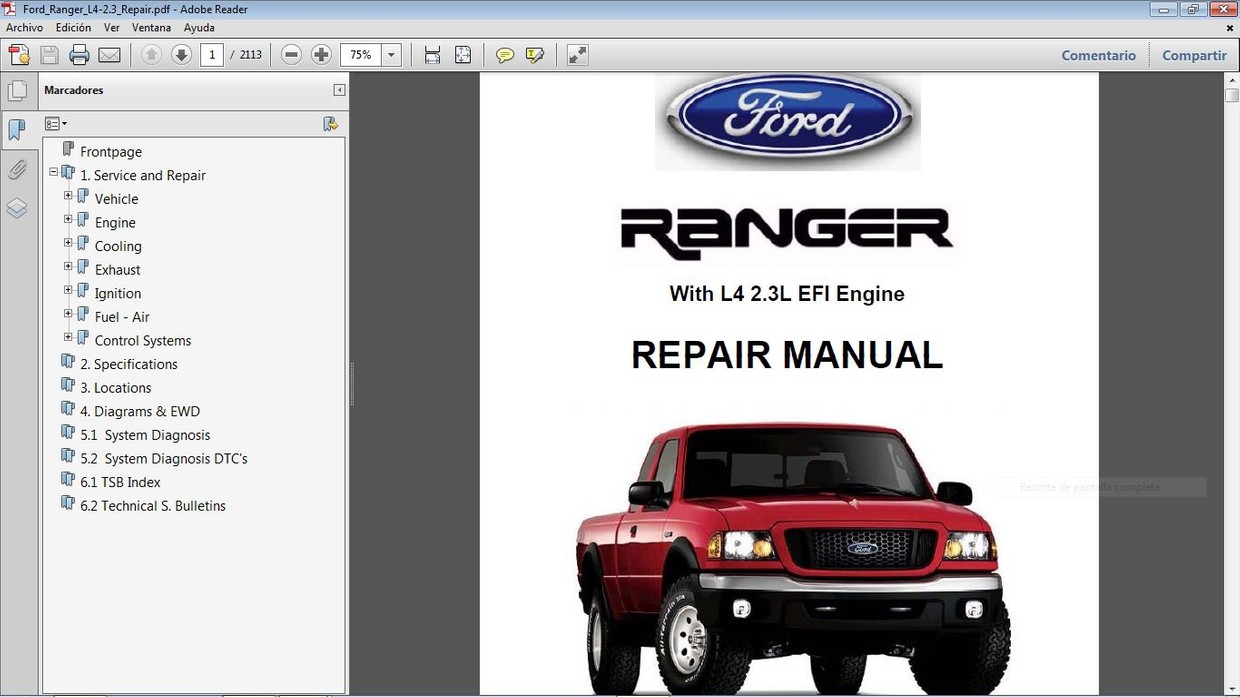Open the zoom level dropdown arrow
The image size is (1240, 697).
[392, 55]
